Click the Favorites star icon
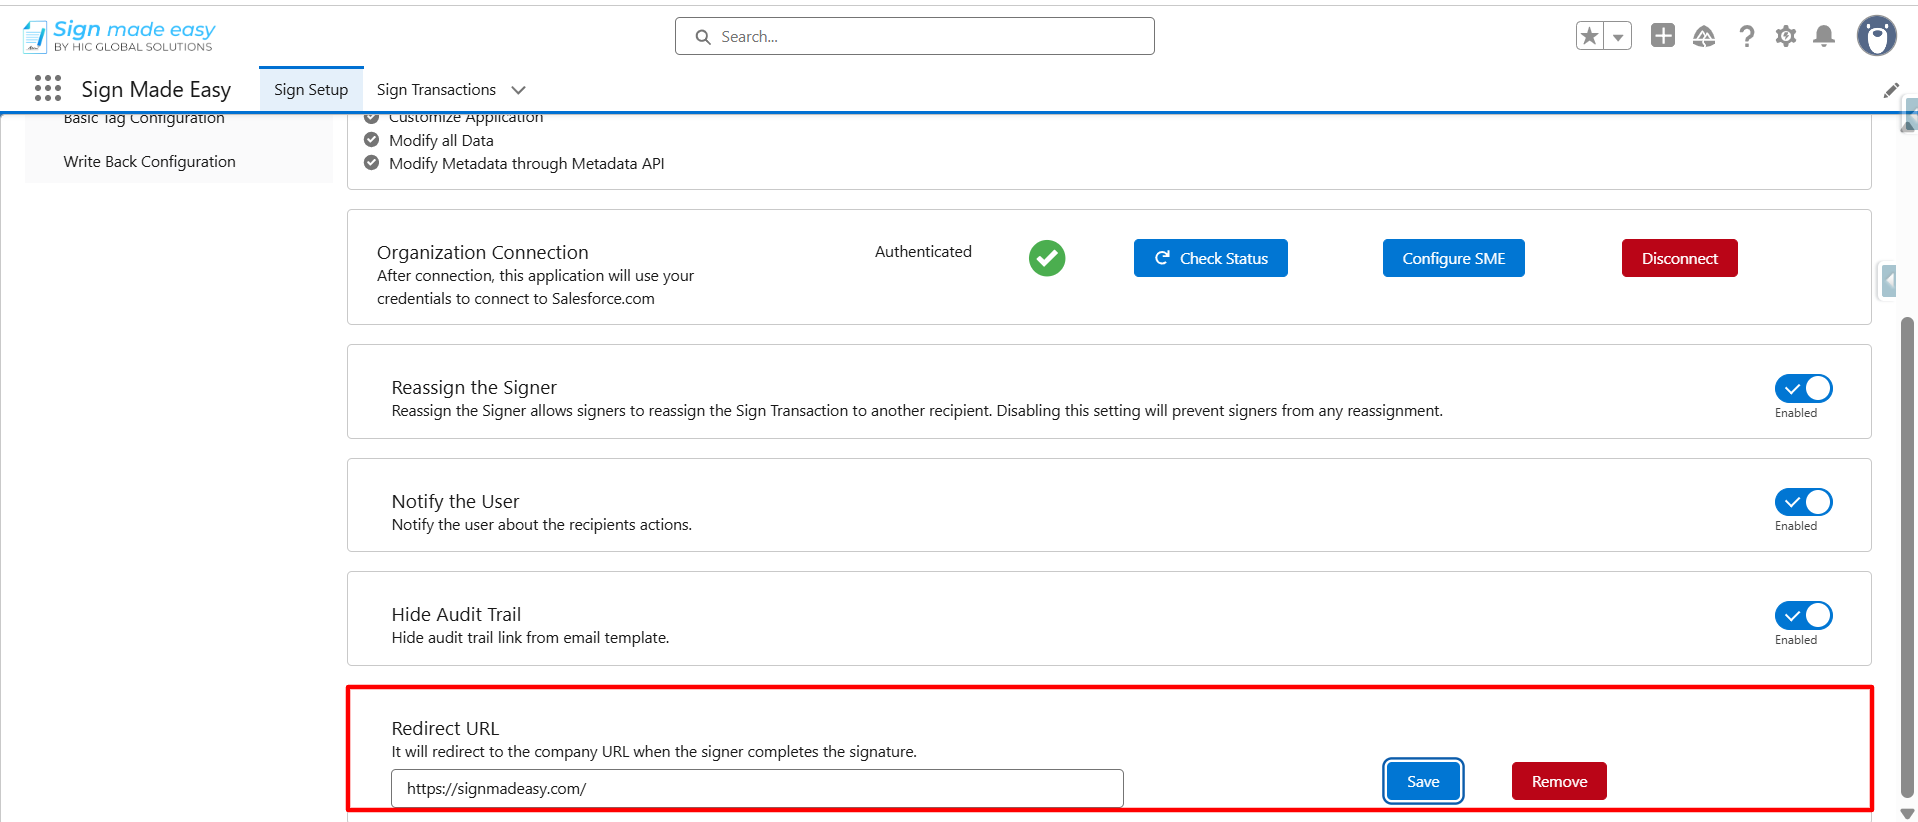 [1590, 36]
